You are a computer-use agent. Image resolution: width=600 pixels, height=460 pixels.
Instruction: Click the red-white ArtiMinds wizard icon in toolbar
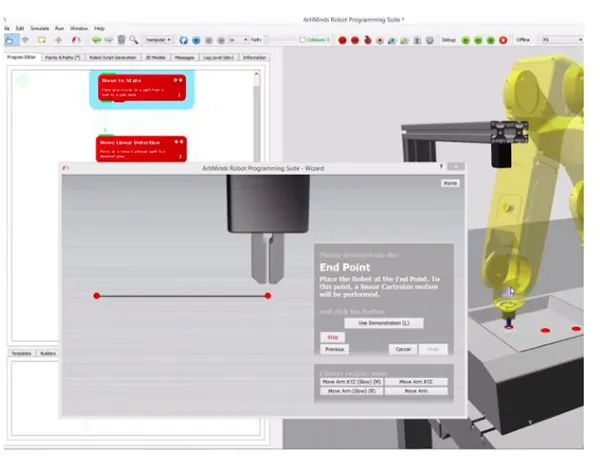76,40
